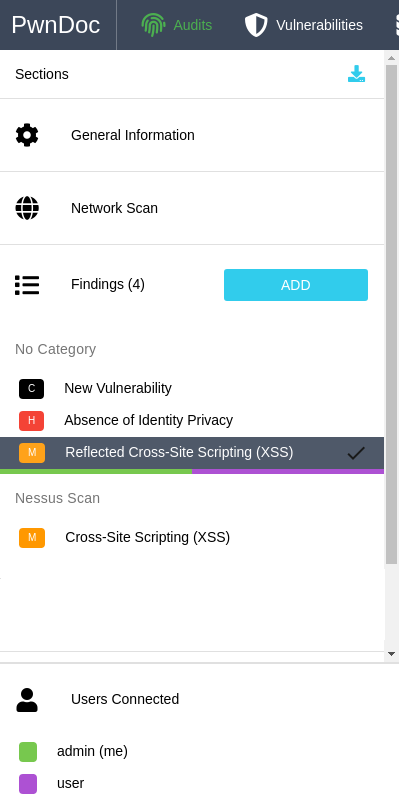Click the download report icon next to Sections
The height and width of the screenshot is (803, 399).
(356, 74)
